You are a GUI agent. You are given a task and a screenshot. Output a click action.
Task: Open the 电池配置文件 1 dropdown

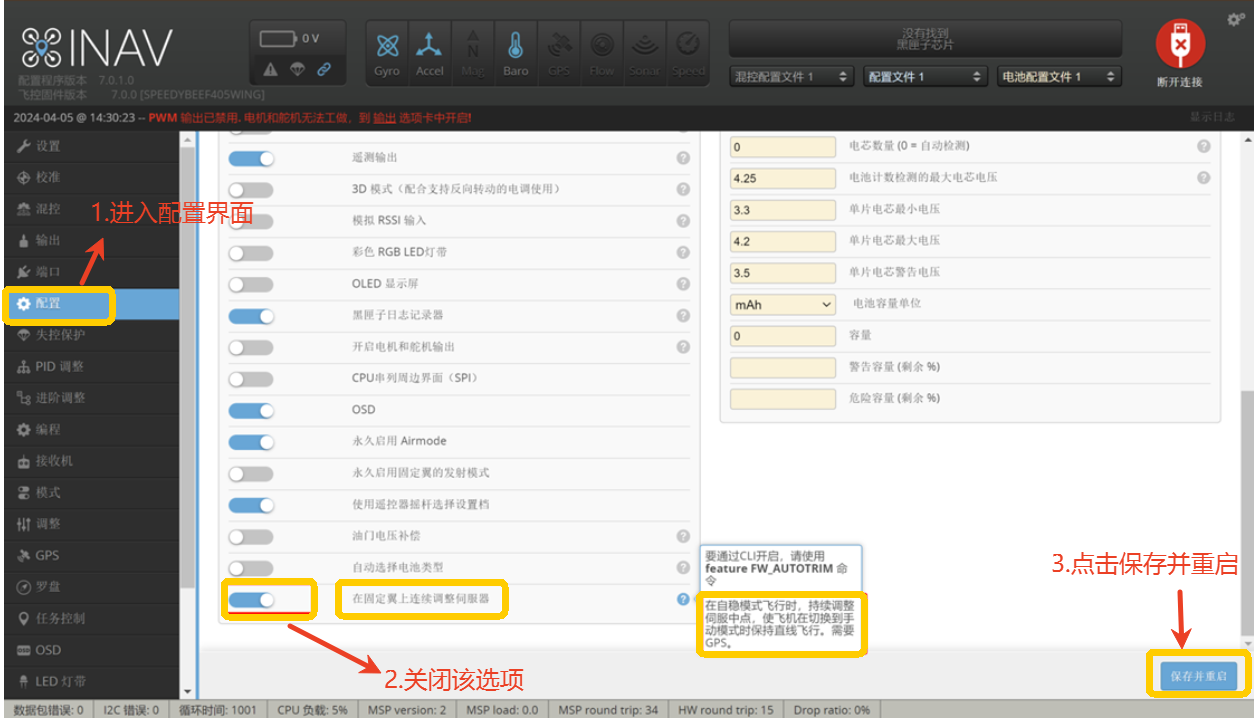1059,76
